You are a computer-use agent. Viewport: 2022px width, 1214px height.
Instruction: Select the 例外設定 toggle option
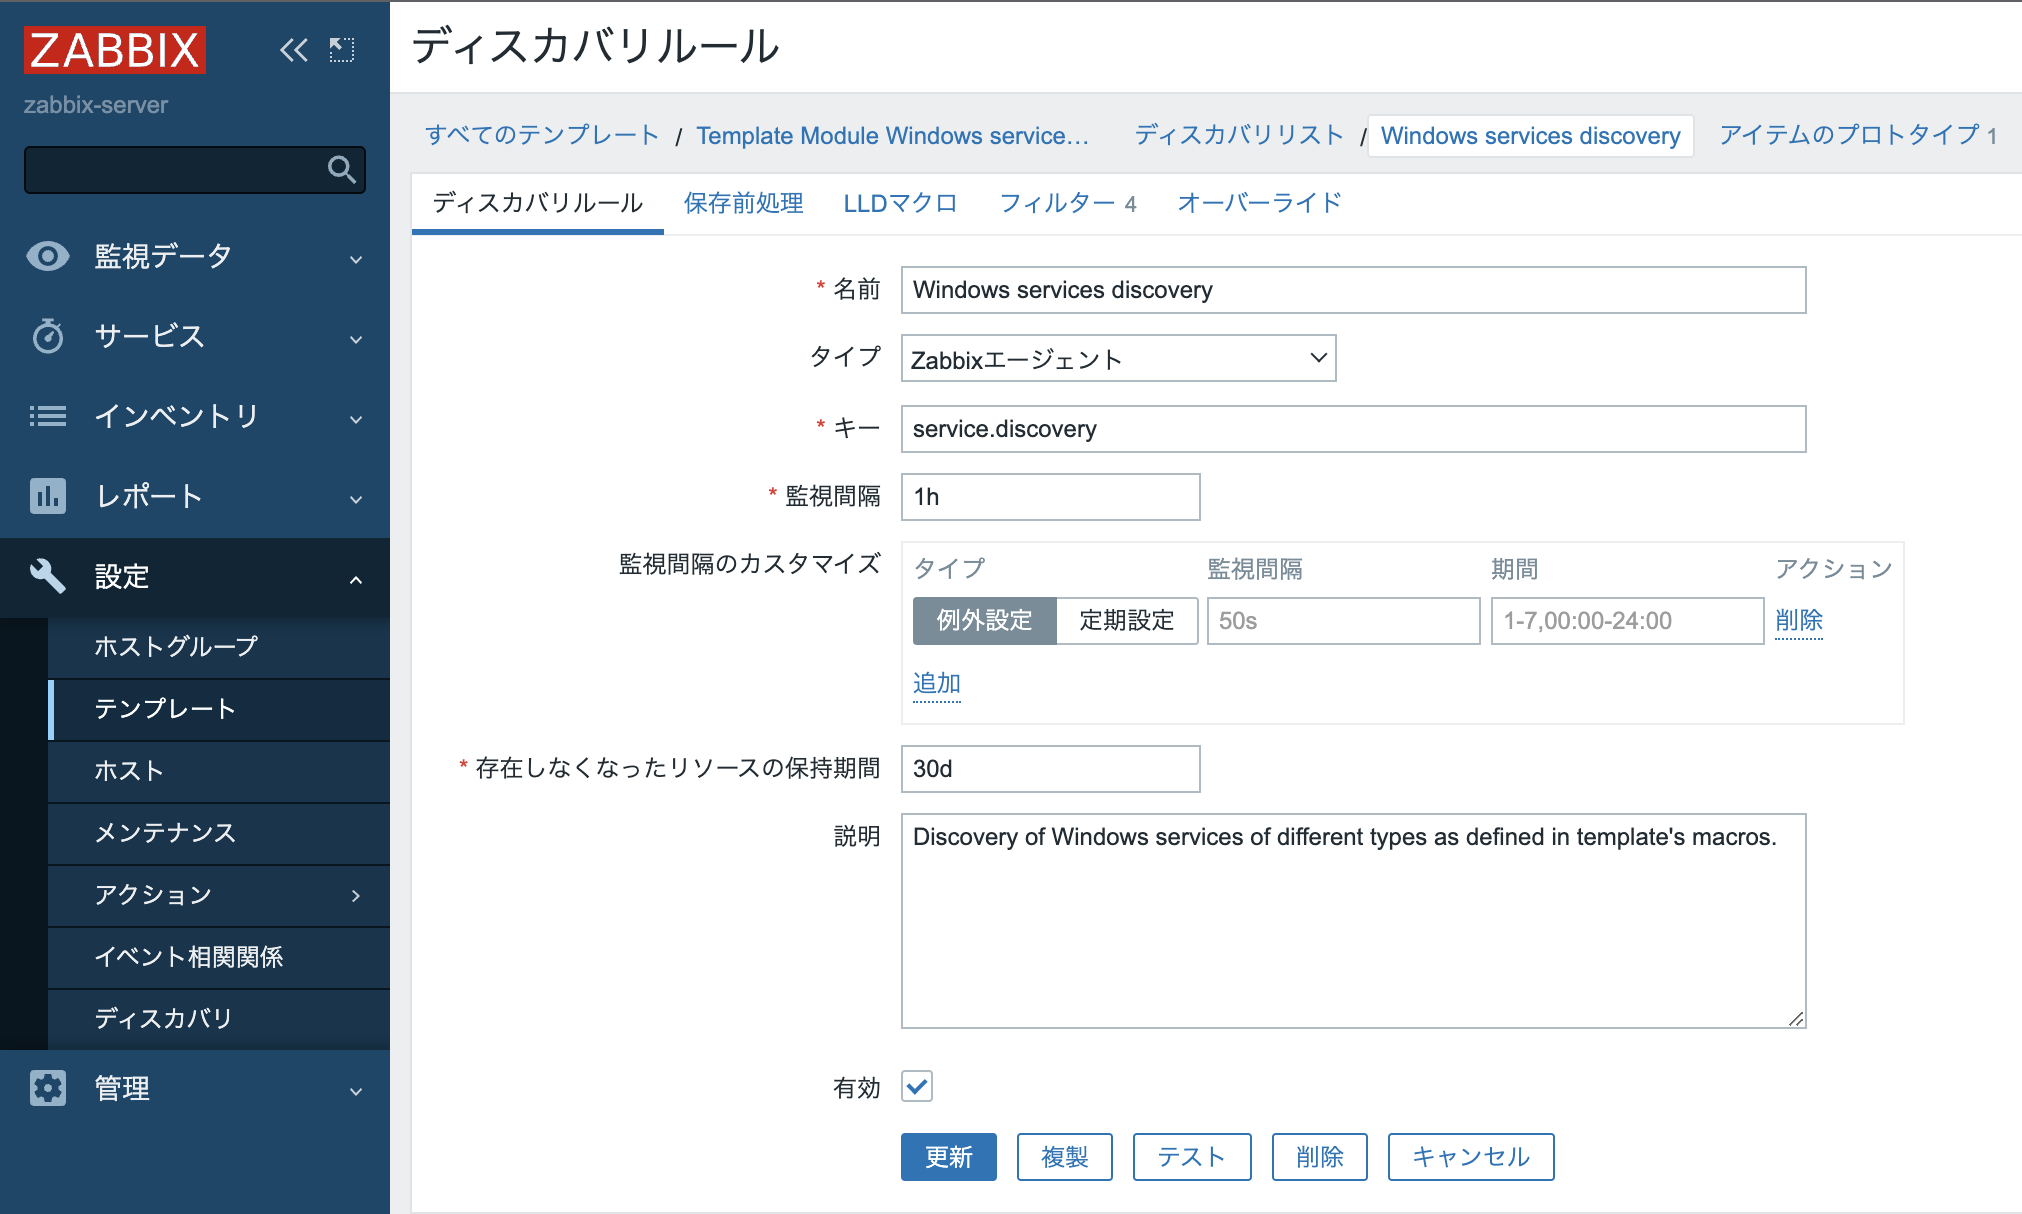pyautogui.click(x=984, y=620)
